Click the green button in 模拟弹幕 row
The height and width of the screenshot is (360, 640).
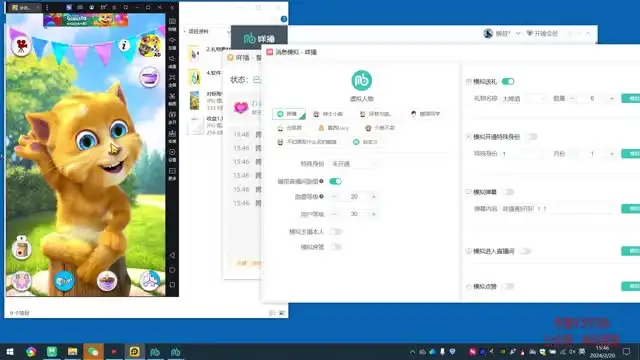coord(631,209)
